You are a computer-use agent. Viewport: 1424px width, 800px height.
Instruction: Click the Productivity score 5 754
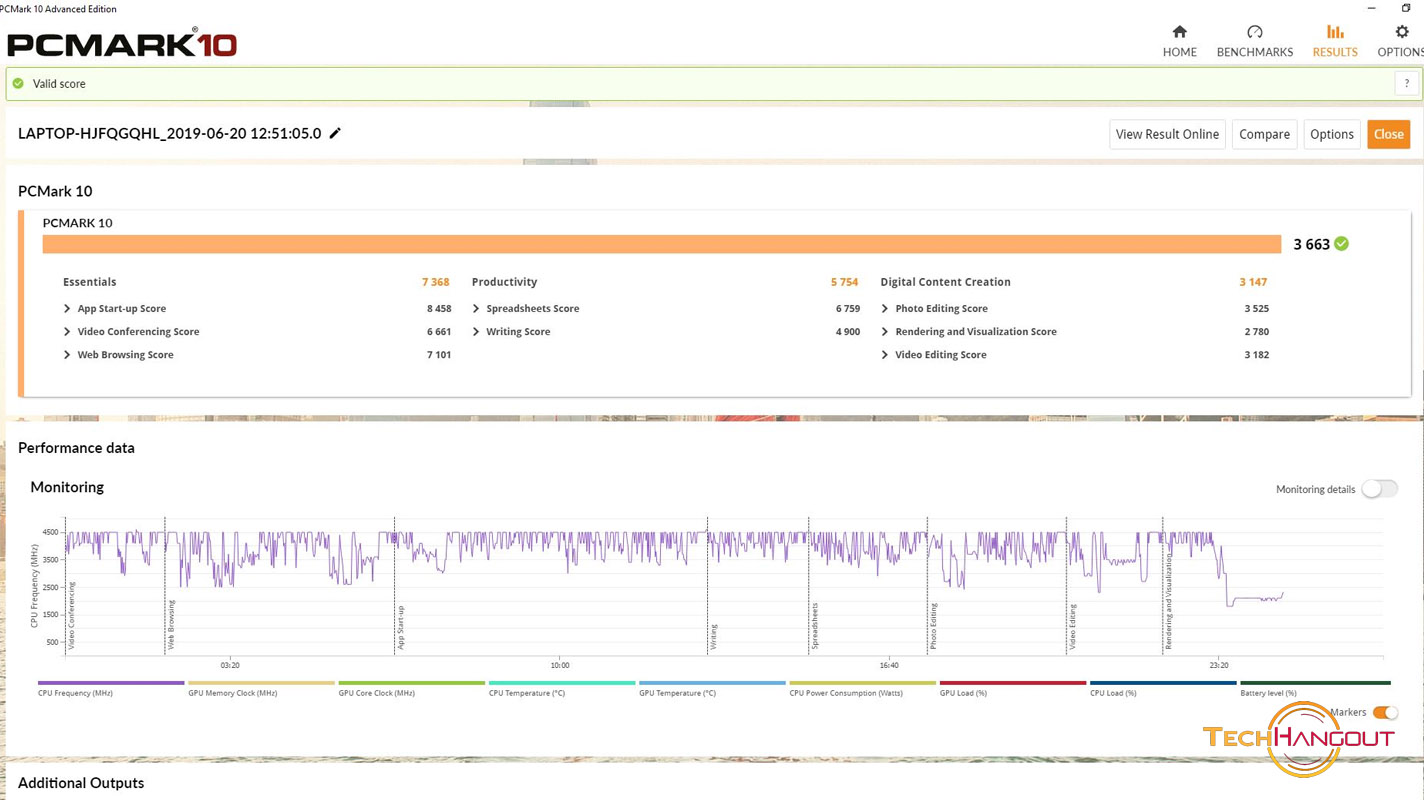[x=844, y=282]
